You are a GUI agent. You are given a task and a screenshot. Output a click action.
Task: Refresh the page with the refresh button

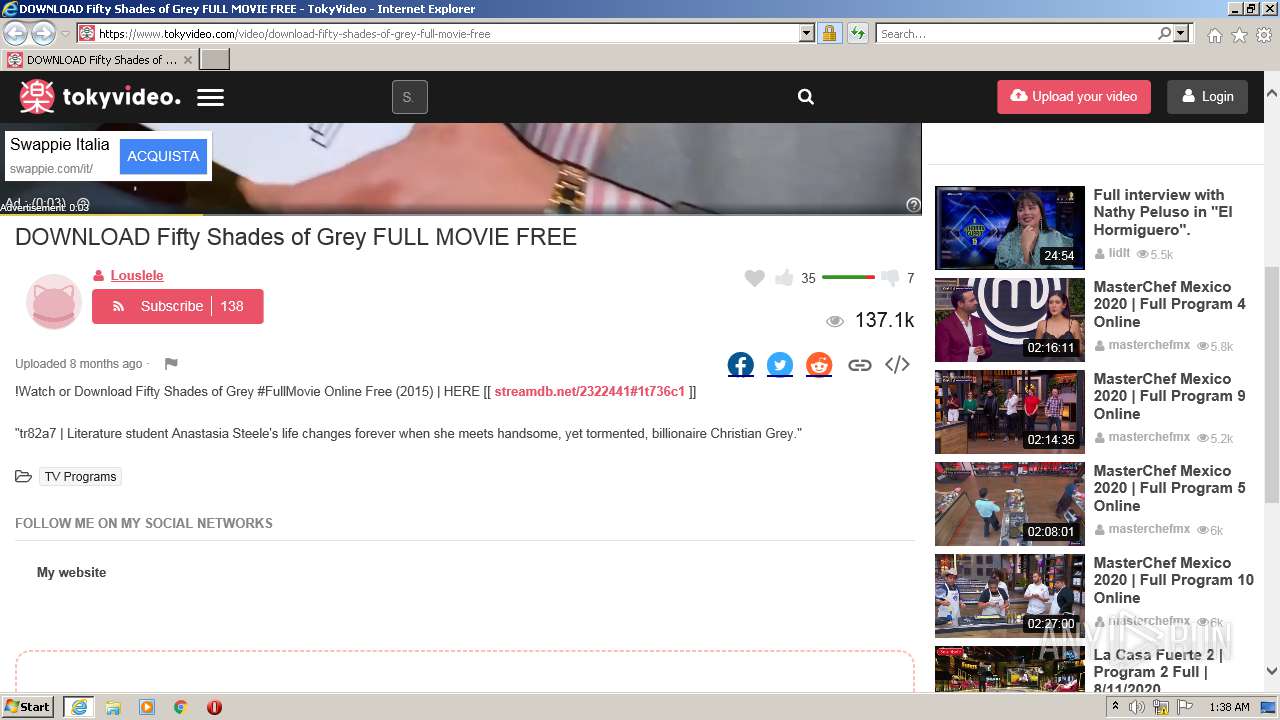coord(857,33)
